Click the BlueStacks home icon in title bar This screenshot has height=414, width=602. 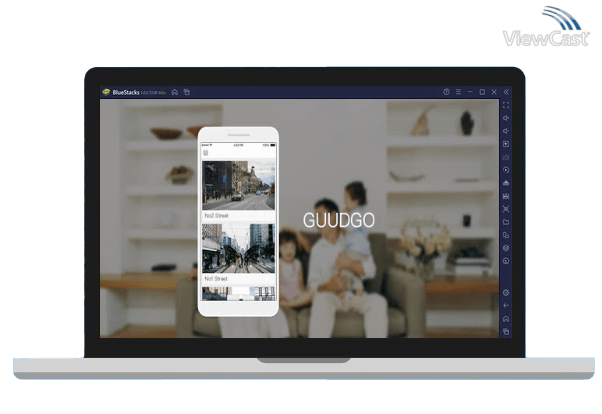(x=175, y=92)
